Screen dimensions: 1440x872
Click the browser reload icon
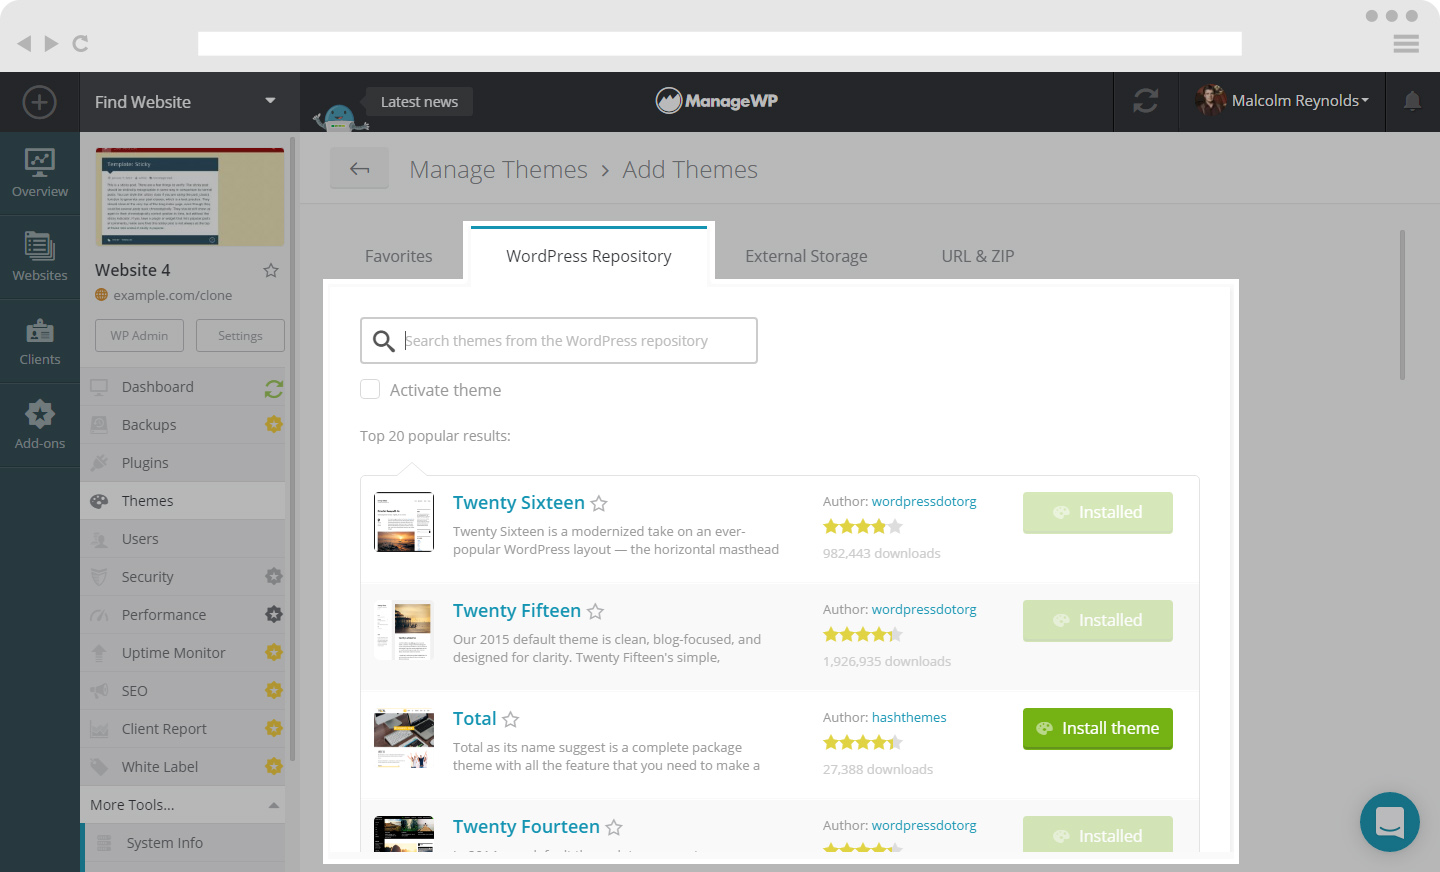click(x=81, y=43)
